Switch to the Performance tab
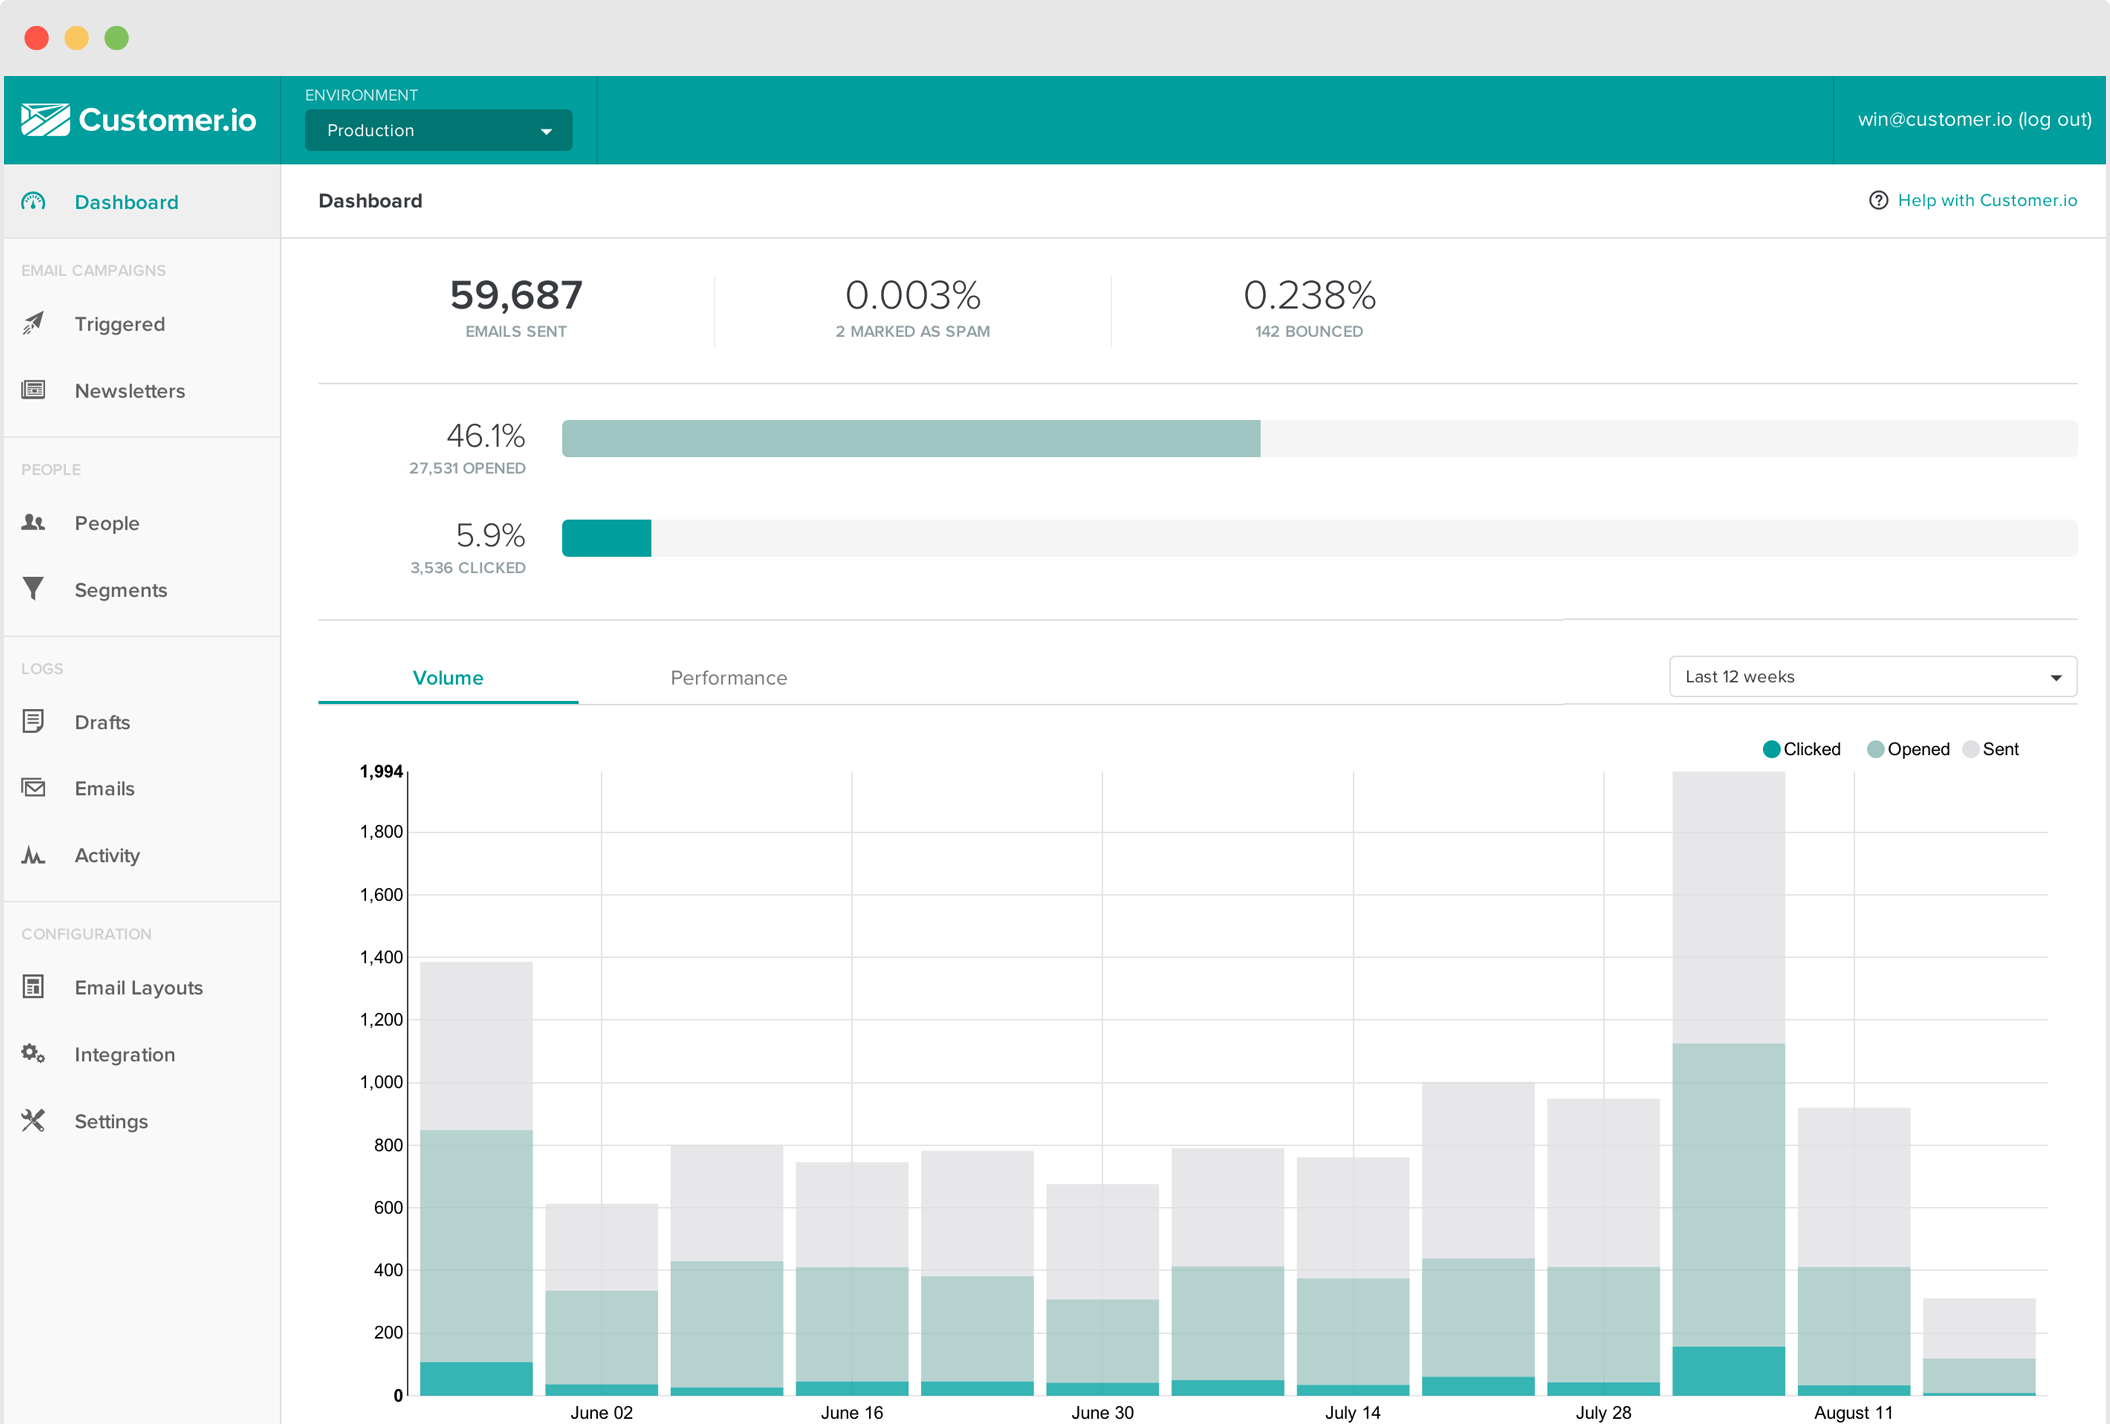Screen dimensions: 2110x1424 tap(728, 678)
